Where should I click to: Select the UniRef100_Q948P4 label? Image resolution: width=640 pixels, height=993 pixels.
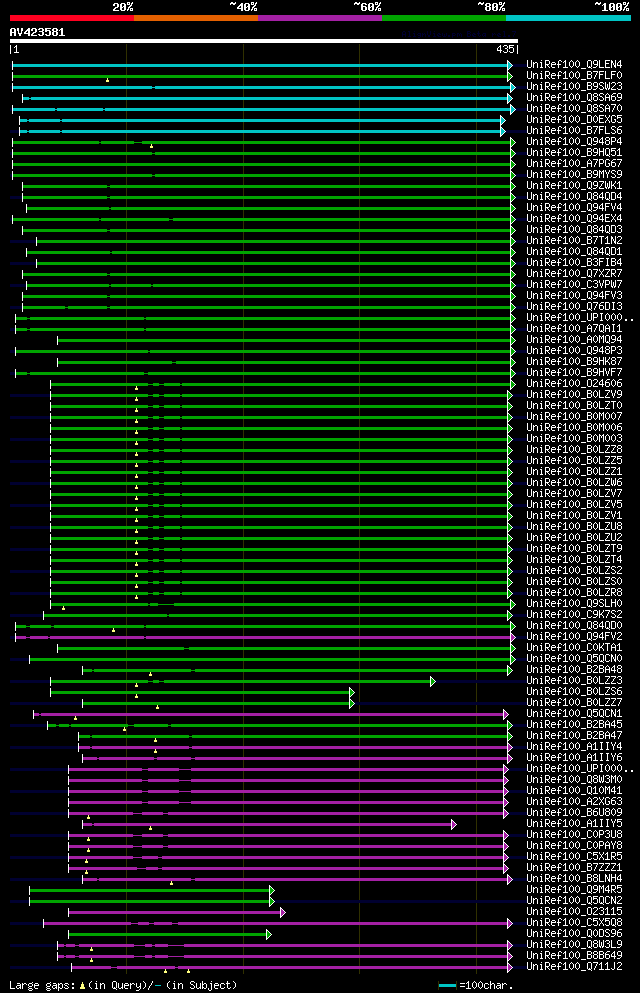coord(574,141)
